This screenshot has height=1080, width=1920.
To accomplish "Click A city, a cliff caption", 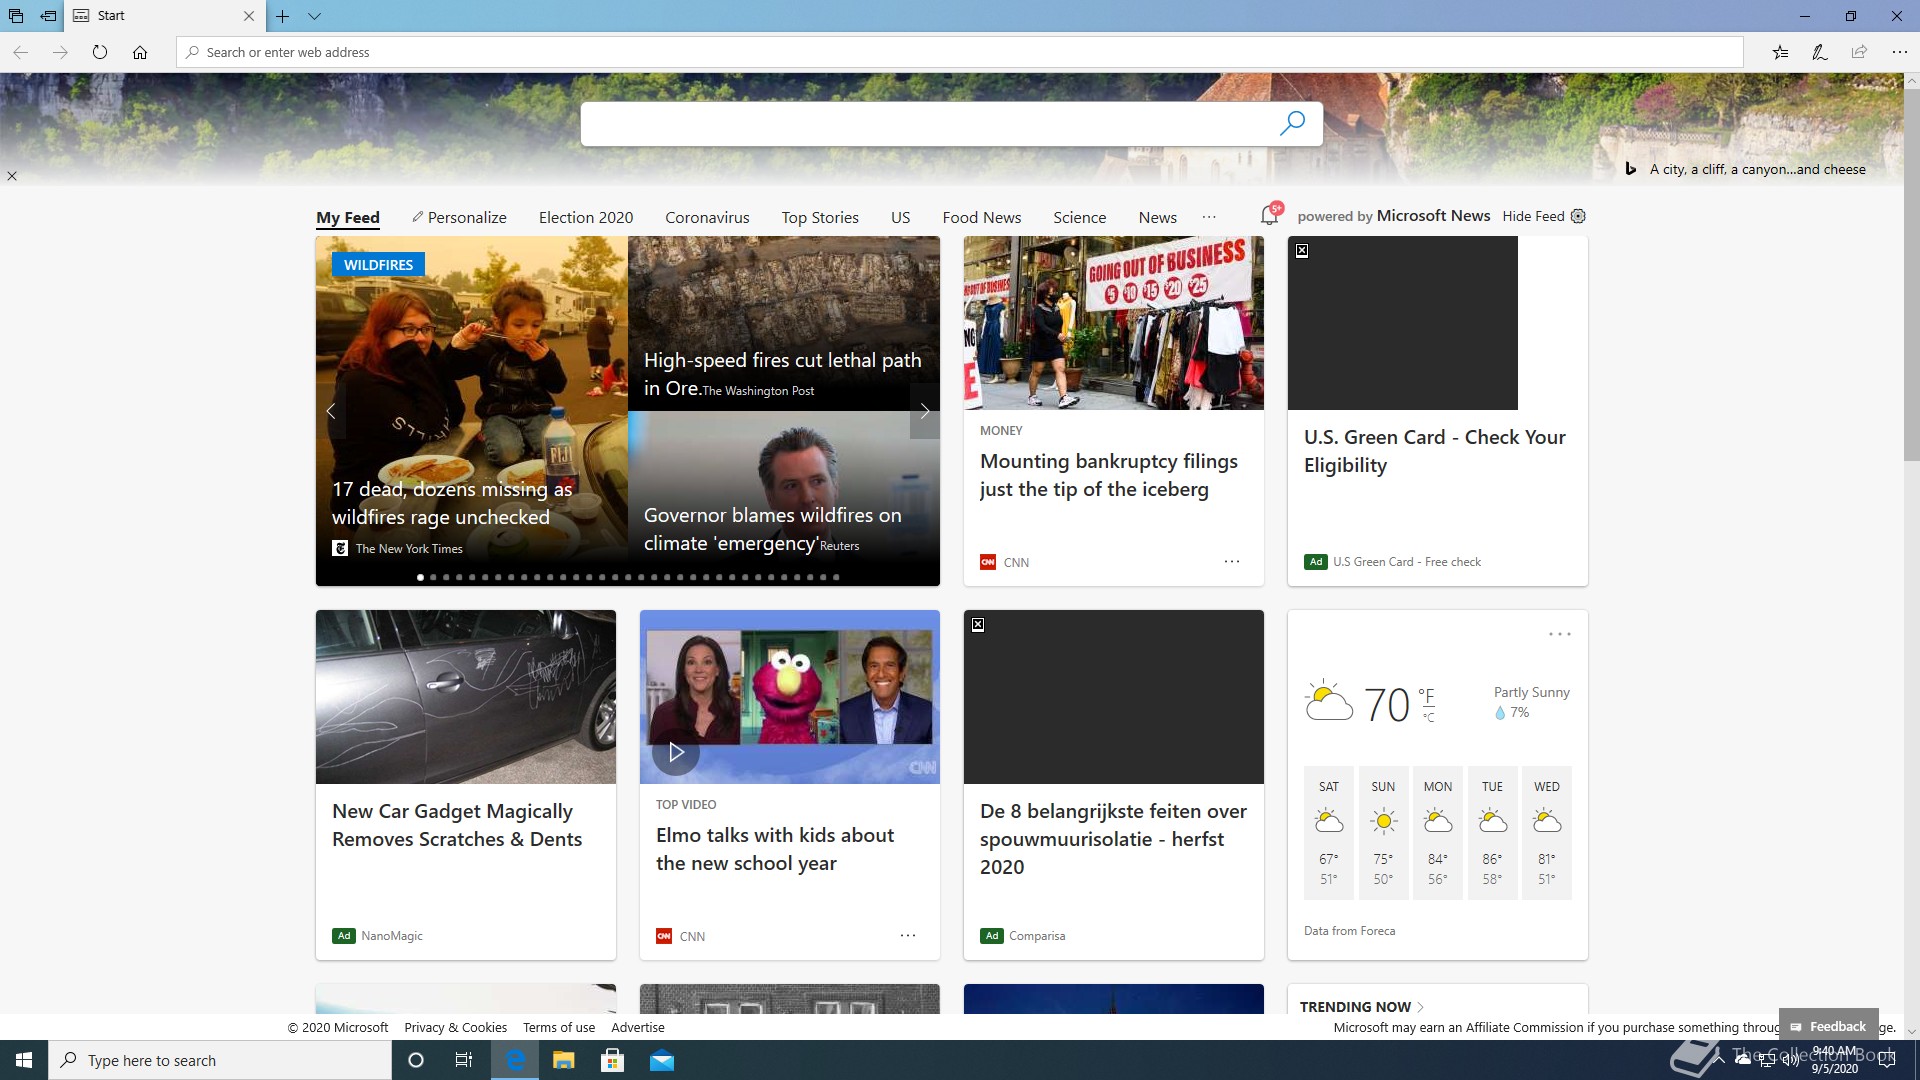I will click(1757, 169).
